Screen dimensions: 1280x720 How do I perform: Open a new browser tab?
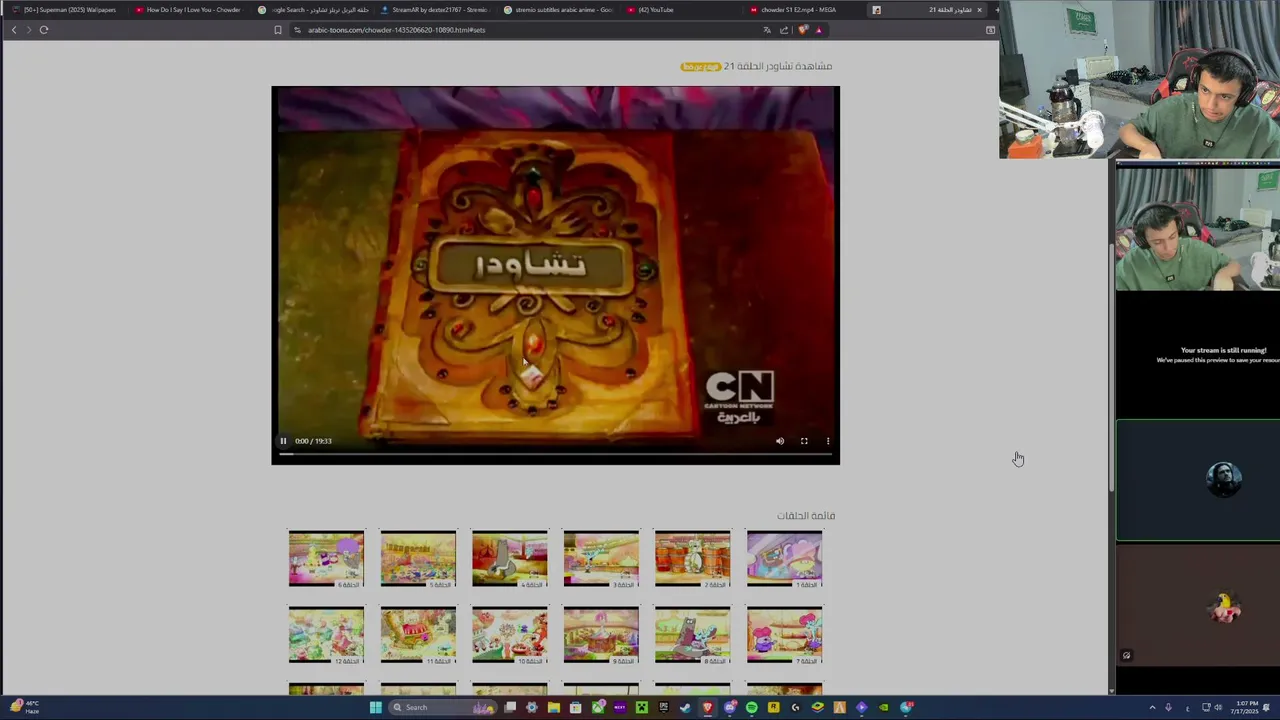tap(996, 10)
